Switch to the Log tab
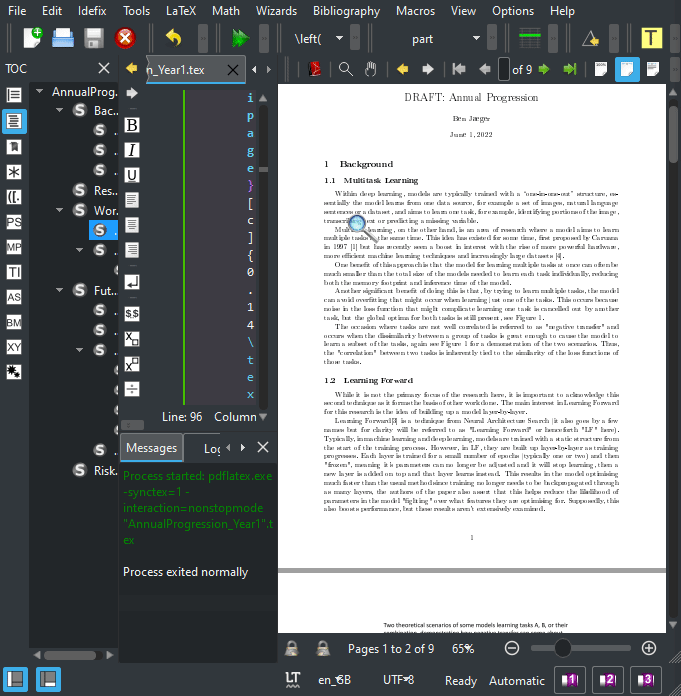Image resolution: width=681 pixels, height=696 pixels. [x=212, y=449]
